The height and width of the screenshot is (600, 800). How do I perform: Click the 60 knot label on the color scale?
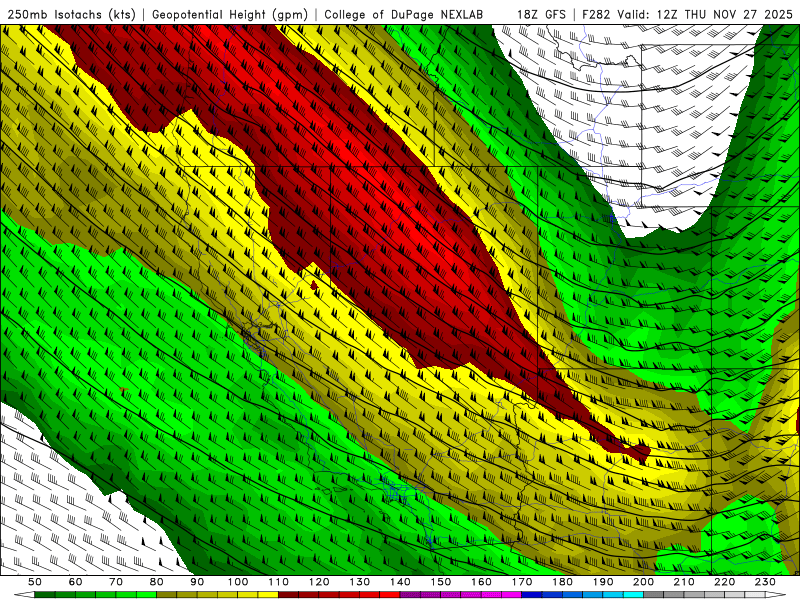76,582
